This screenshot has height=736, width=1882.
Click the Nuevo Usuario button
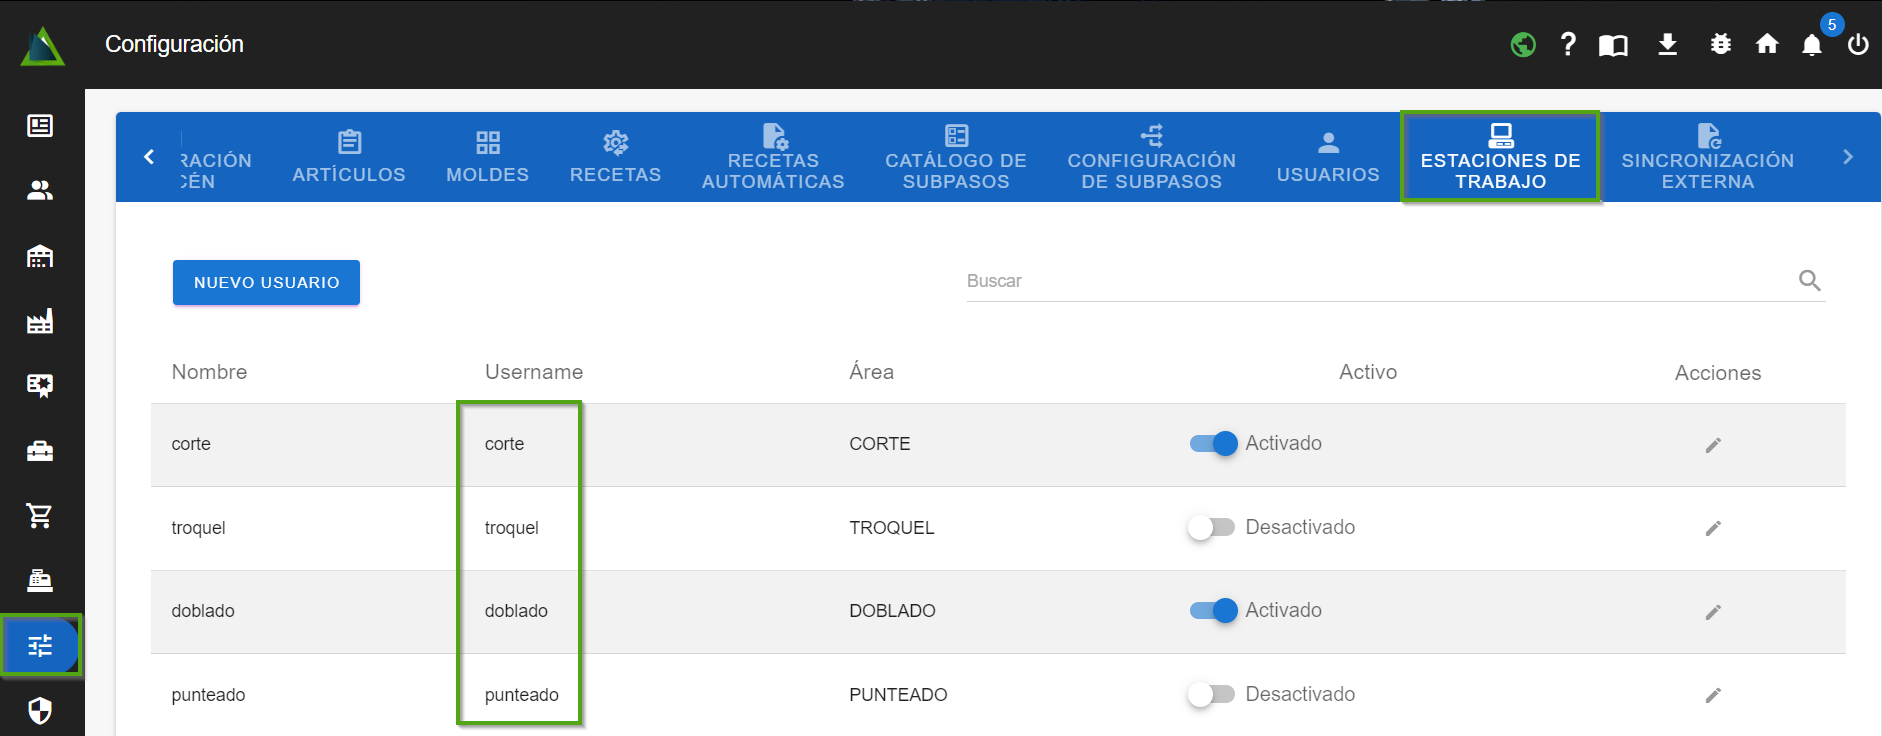(x=266, y=283)
